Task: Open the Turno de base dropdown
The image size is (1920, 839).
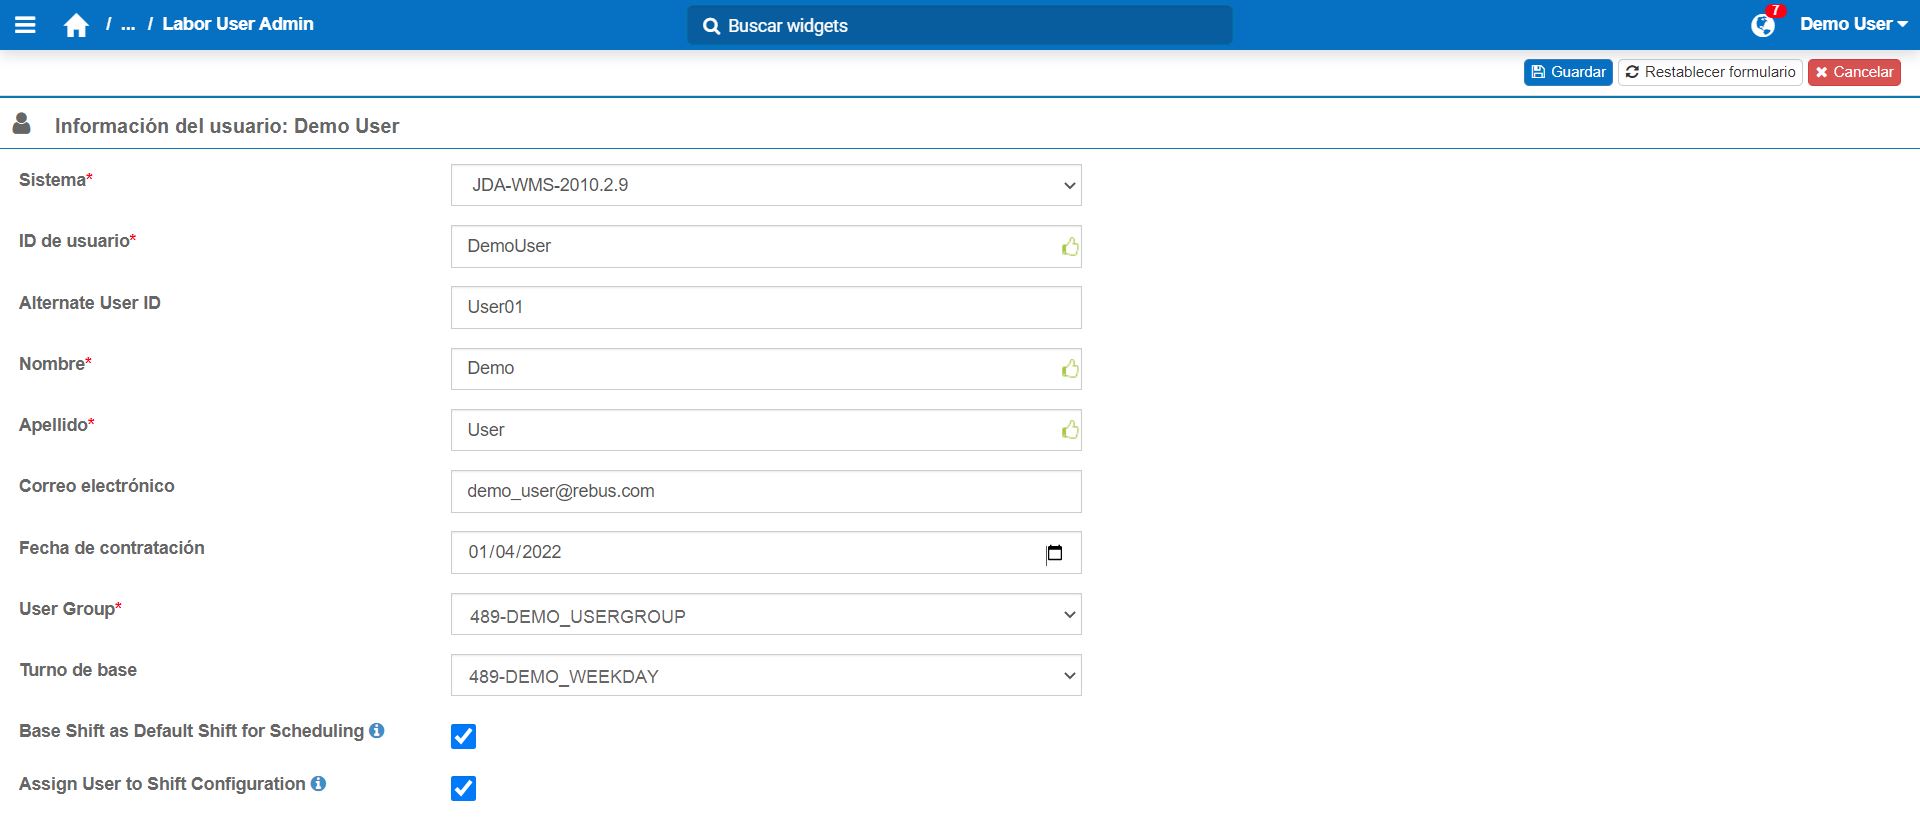Action: pos(766,676)
